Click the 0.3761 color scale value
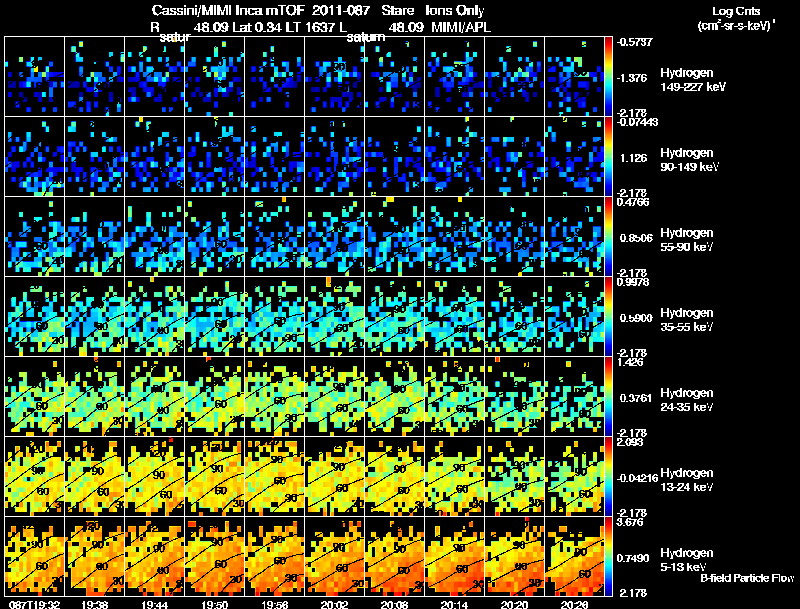The width and height of the screenshot is (800, 609). click(636, 398)
